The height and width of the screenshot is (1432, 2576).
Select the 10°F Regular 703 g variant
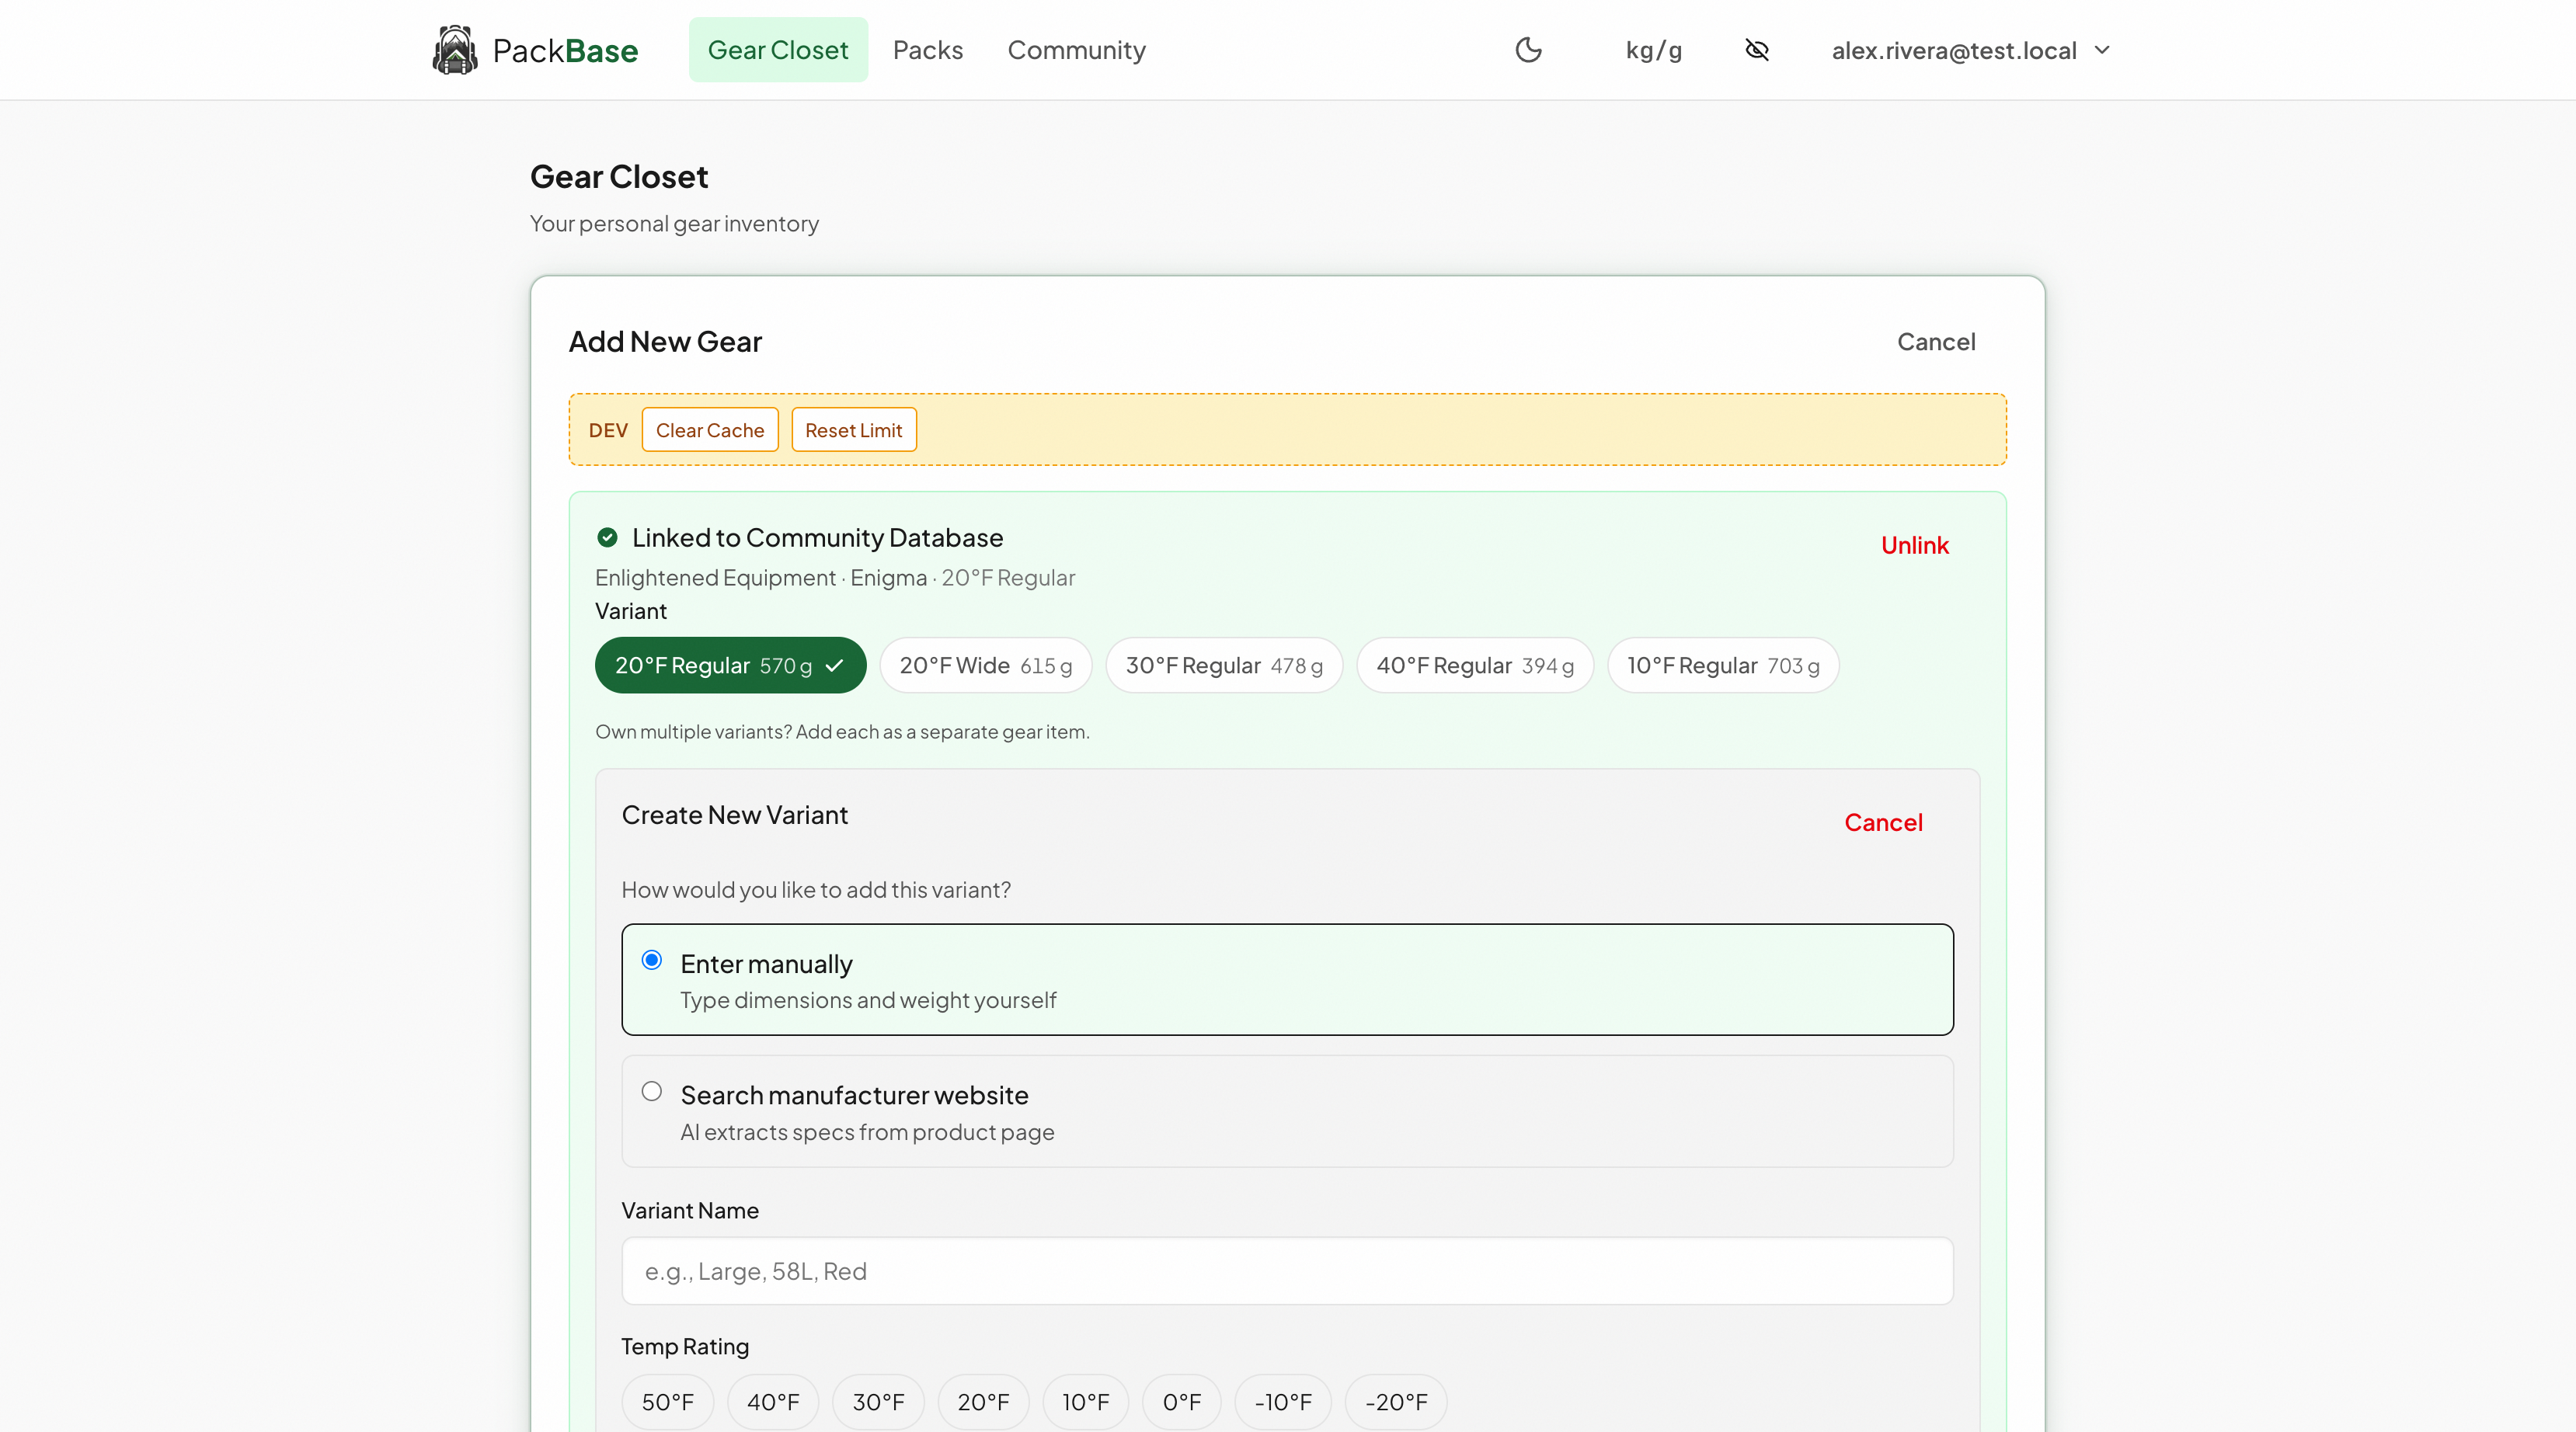1723,665
